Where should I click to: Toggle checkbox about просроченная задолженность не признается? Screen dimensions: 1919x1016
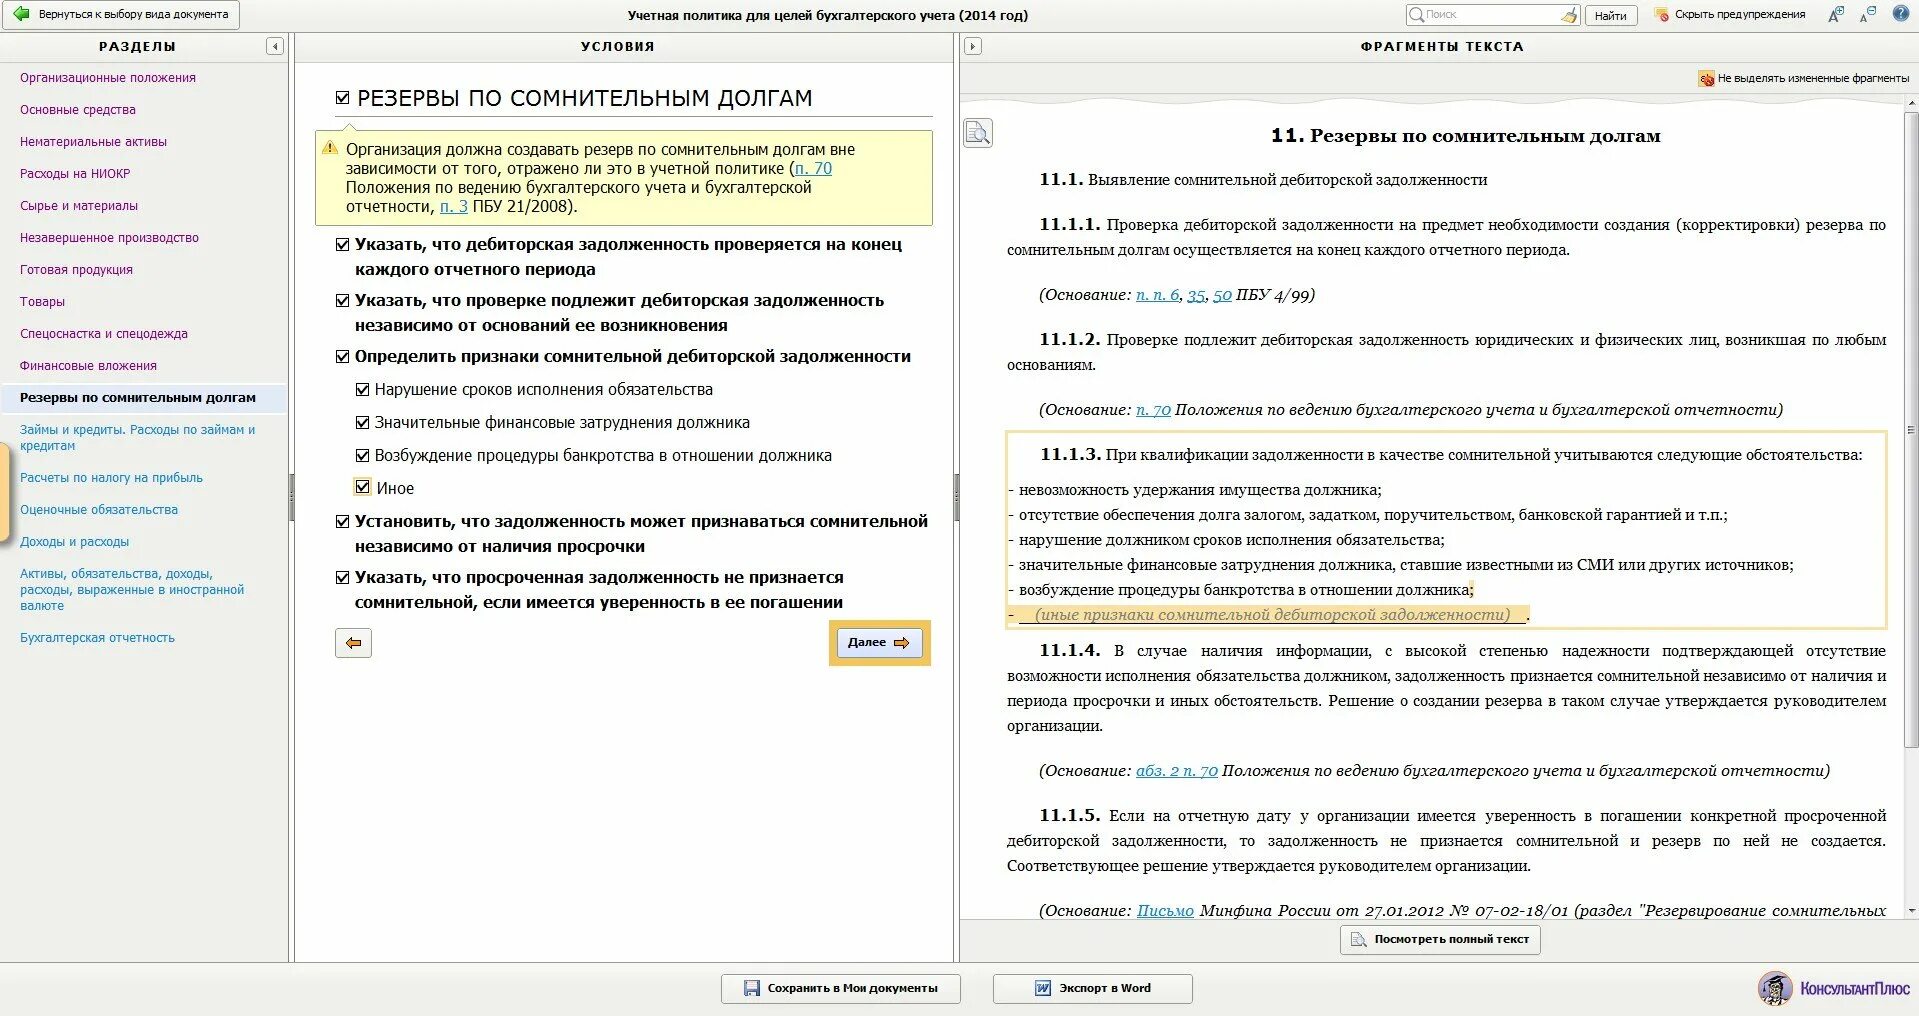coord(343,578)
